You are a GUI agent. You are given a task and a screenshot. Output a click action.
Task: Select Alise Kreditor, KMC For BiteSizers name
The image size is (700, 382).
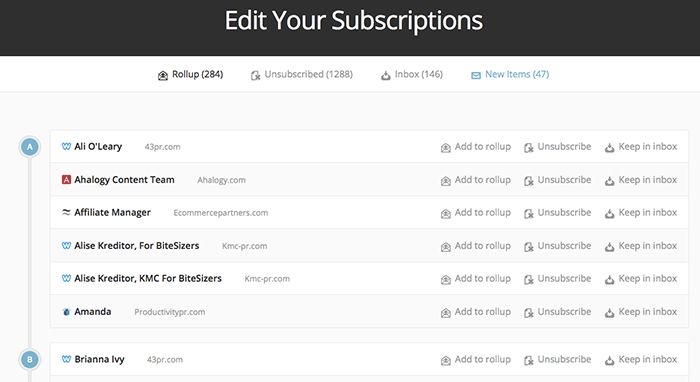[x=148, y=278]
